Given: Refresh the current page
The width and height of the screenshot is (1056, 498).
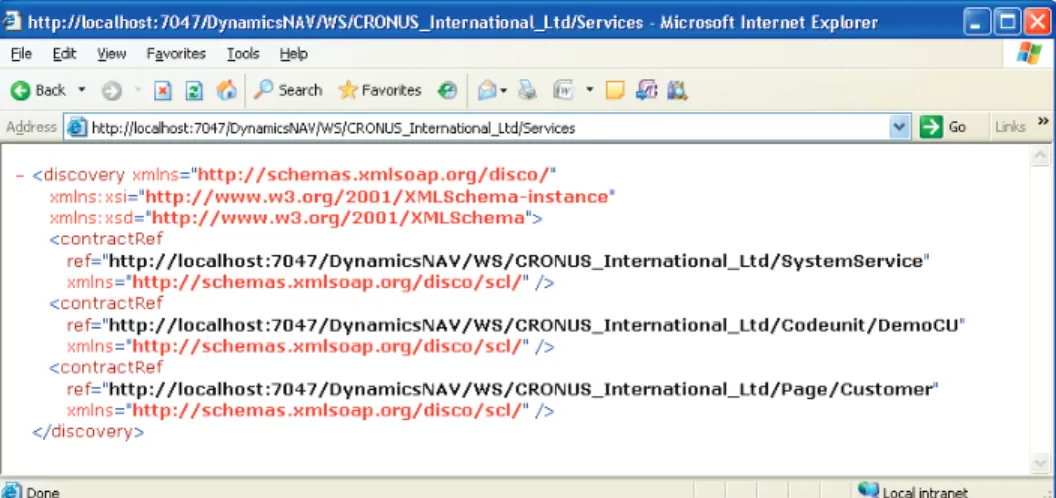Looking at the screenshot, I should 194,90.
